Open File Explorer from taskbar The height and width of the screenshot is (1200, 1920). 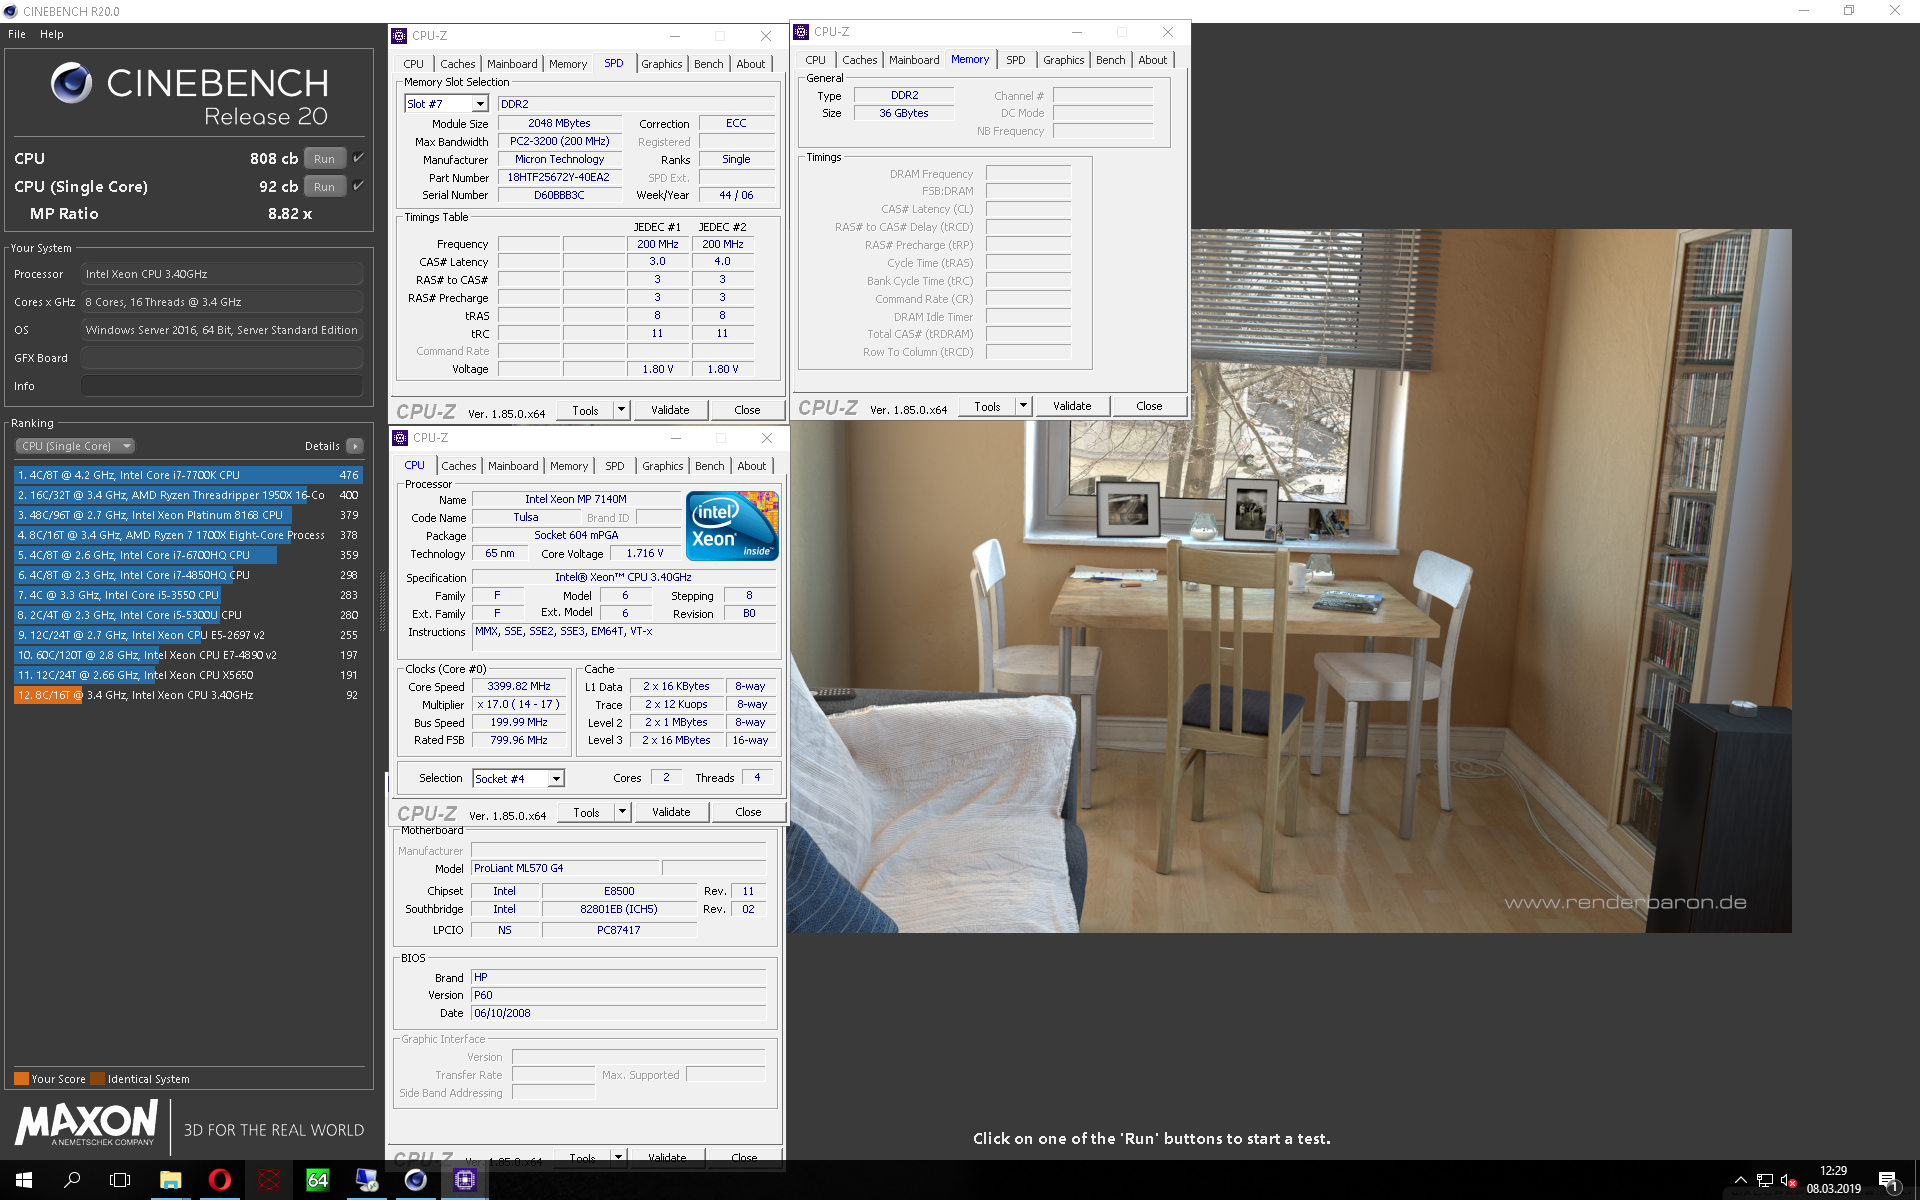[x=170, y=1180]
